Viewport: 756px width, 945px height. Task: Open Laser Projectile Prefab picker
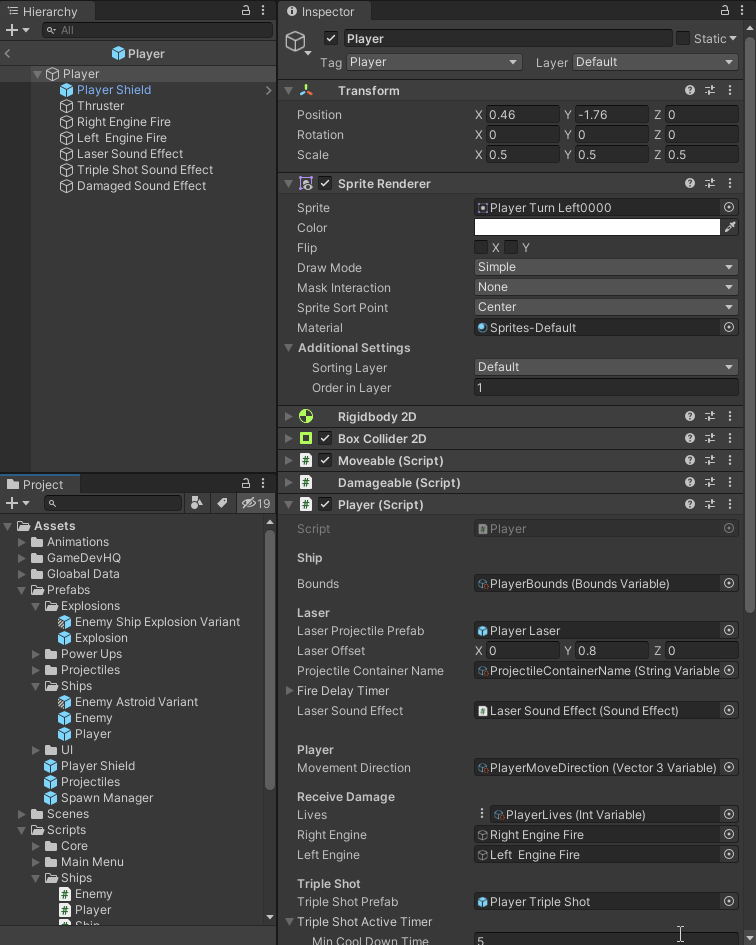coord(729,630)
